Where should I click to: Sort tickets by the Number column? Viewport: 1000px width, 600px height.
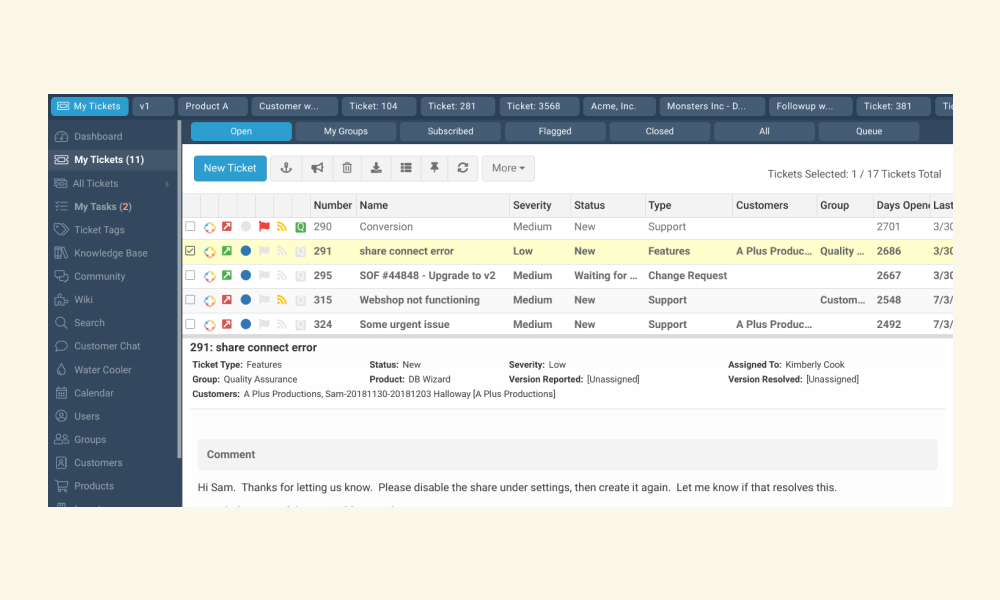click(333, 205)
